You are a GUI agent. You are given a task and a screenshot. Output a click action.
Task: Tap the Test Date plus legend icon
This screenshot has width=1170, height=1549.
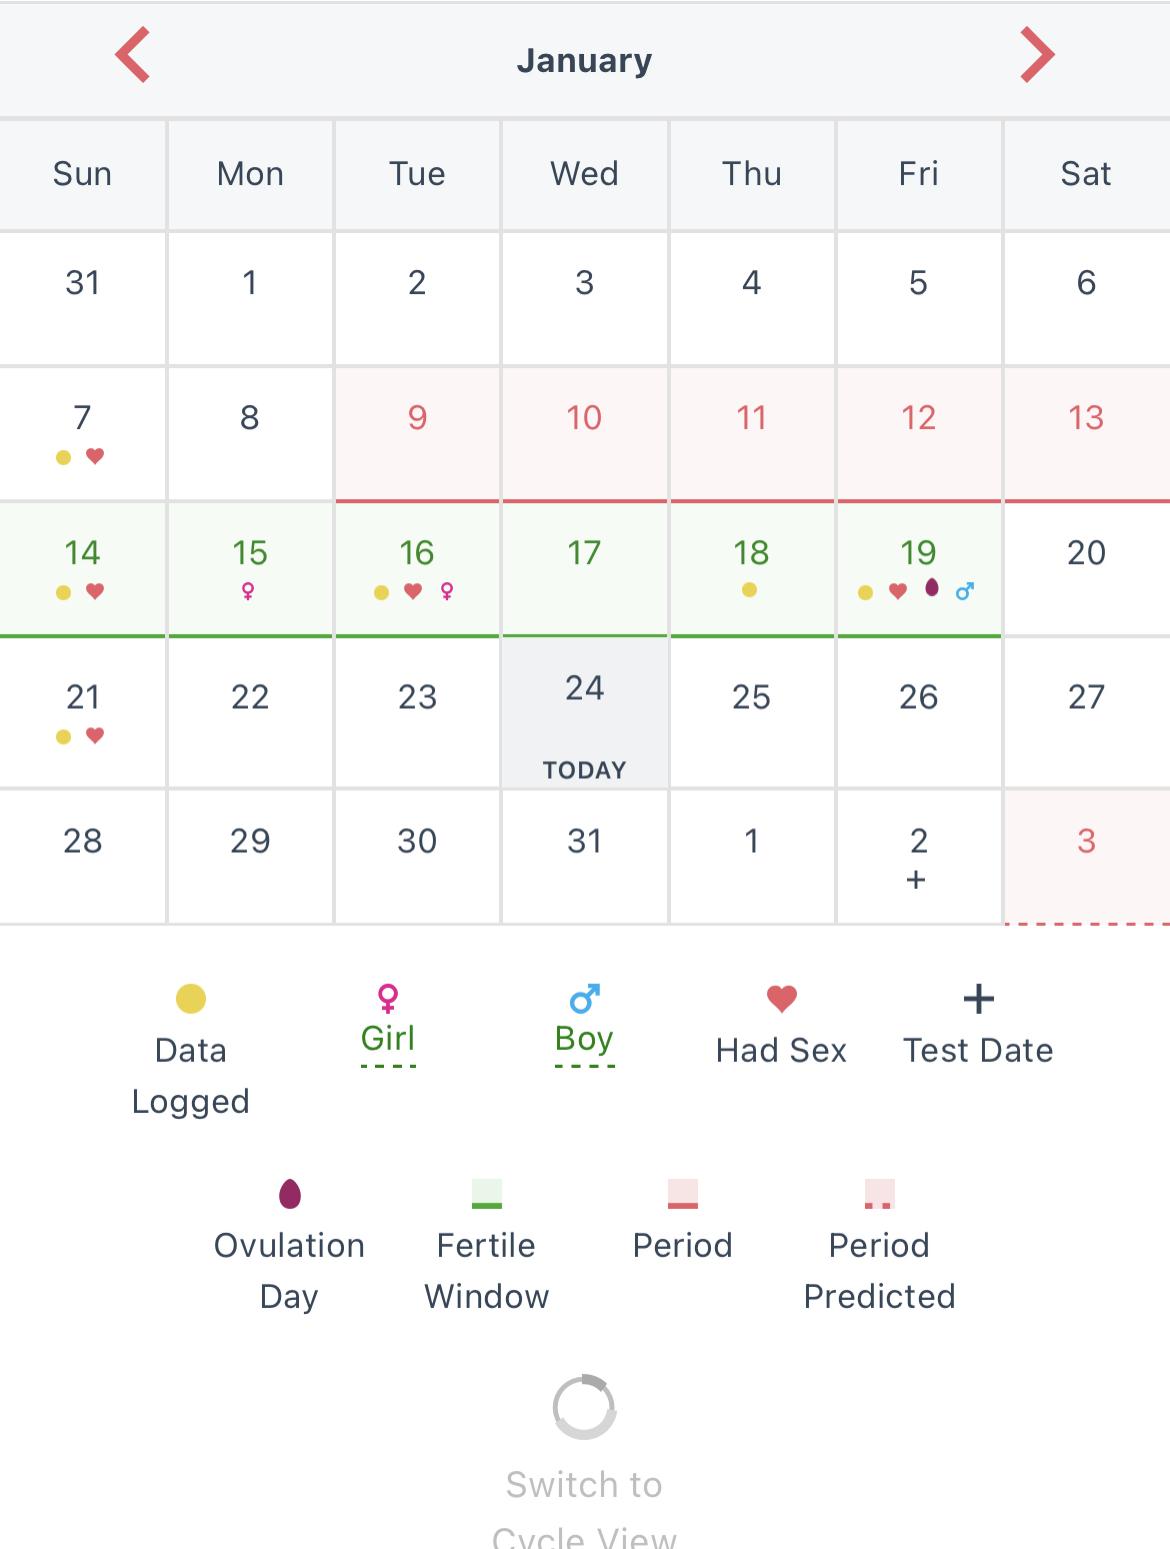(x=979, y=998)
